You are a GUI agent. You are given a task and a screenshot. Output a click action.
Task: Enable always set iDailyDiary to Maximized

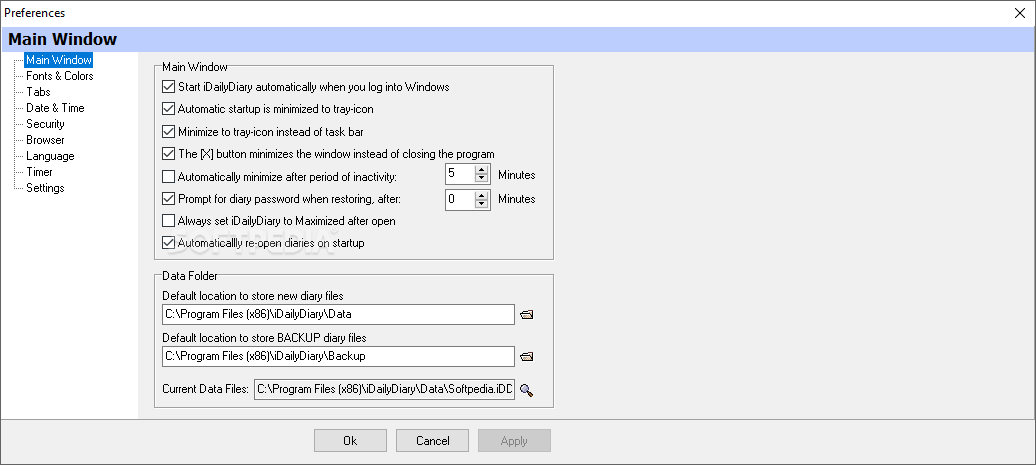(168, 221)
